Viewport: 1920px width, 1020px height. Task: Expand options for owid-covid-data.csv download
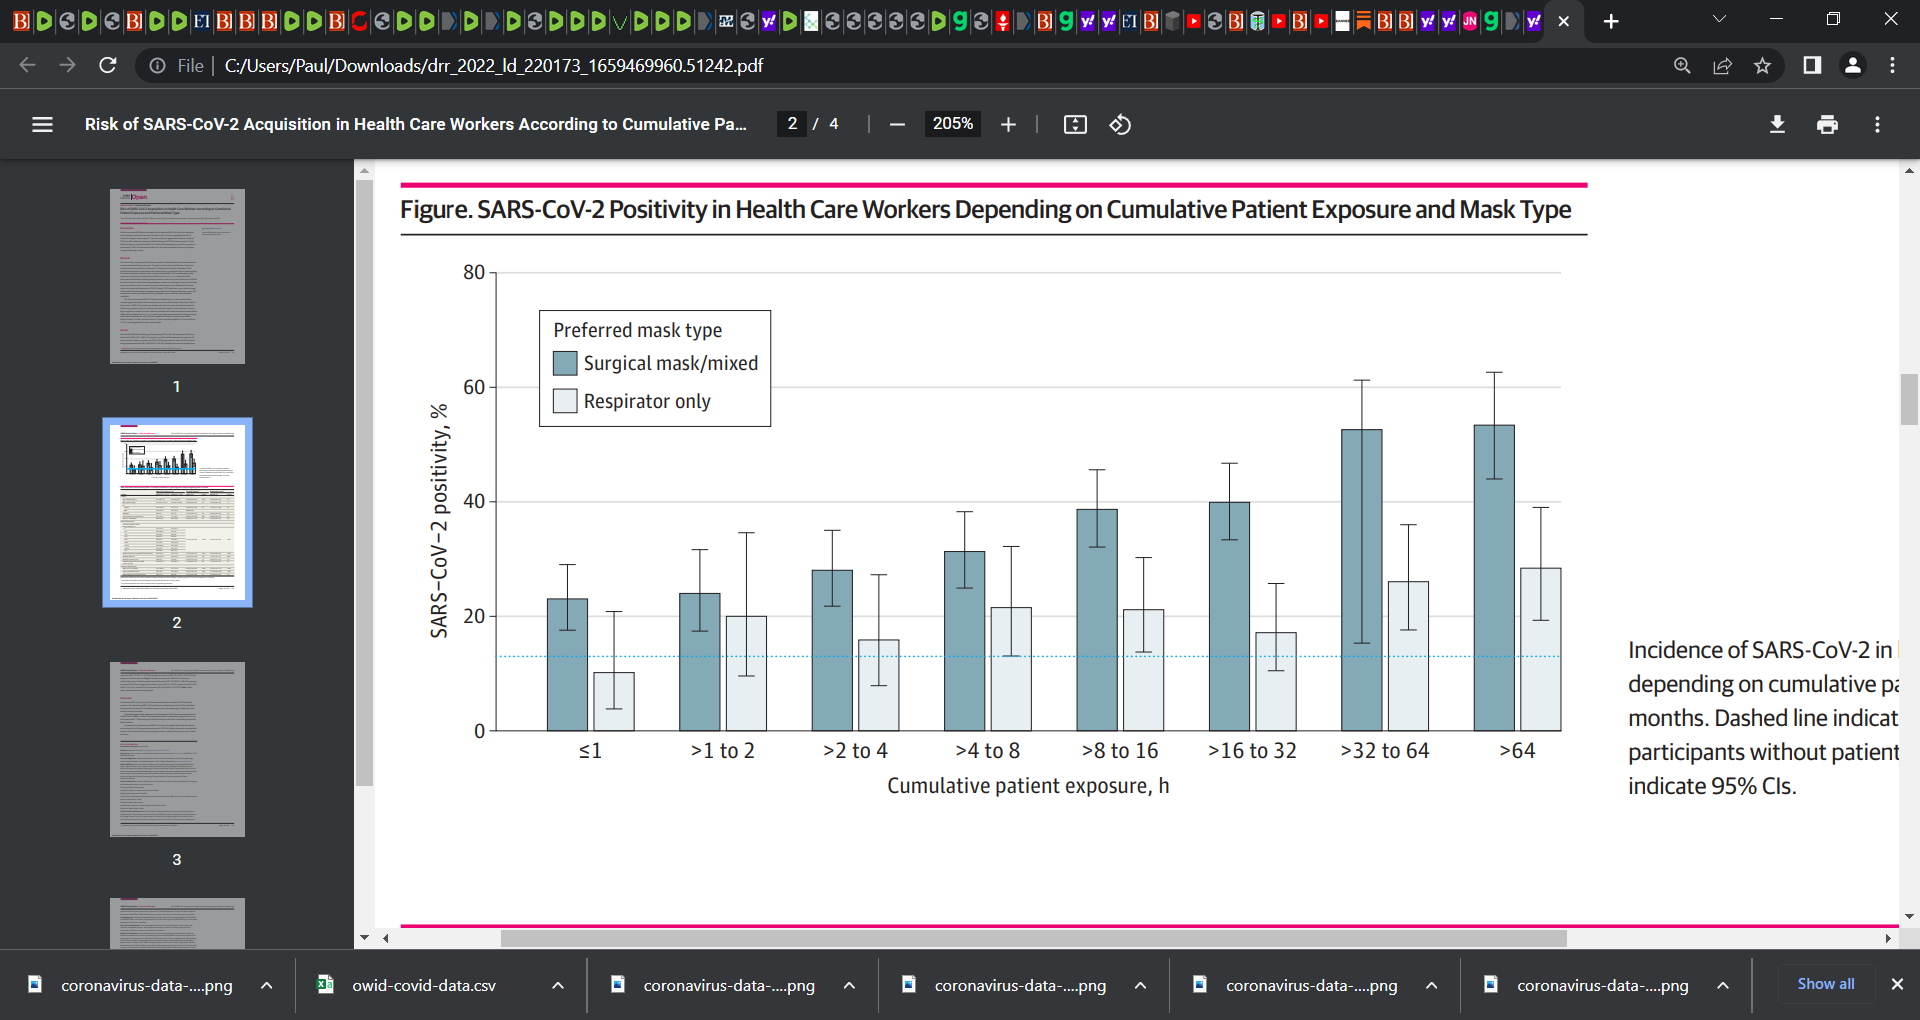click(558, 985)
